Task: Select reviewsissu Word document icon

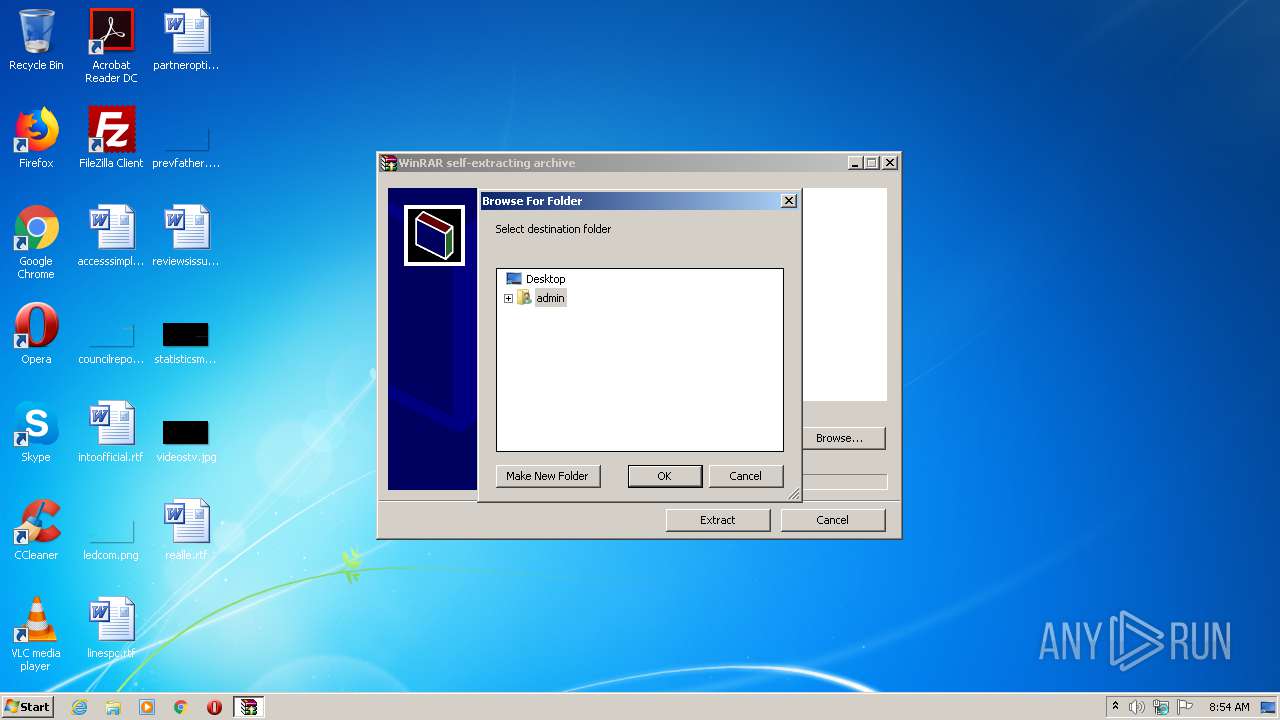Action: (186, 236)
